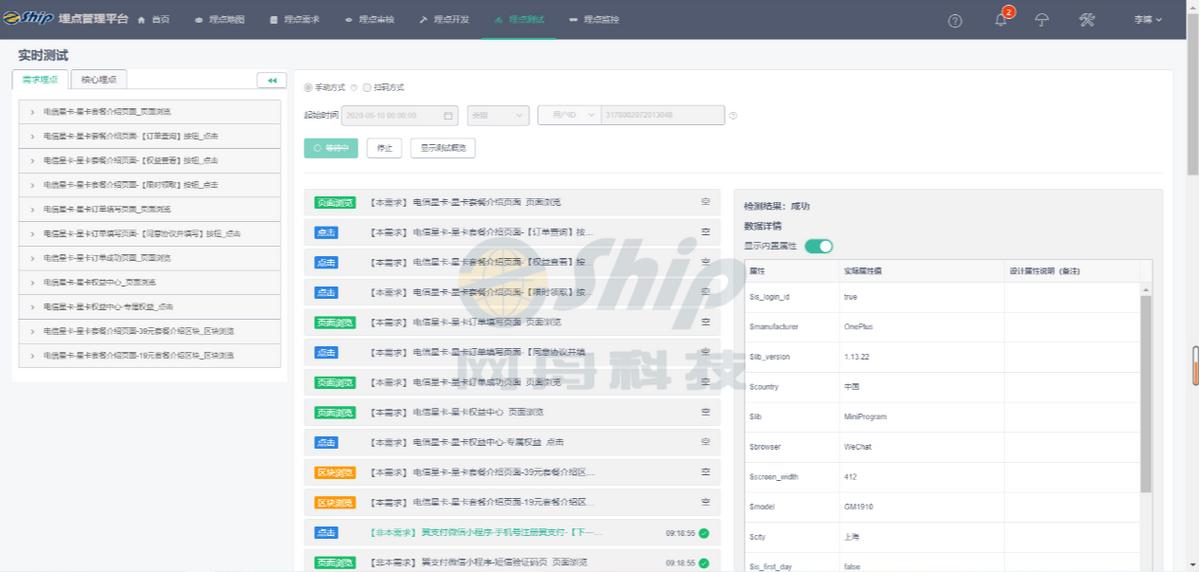Click green 页面浏览 tag on 星卡订单成功页面 row

pos(334,383)
